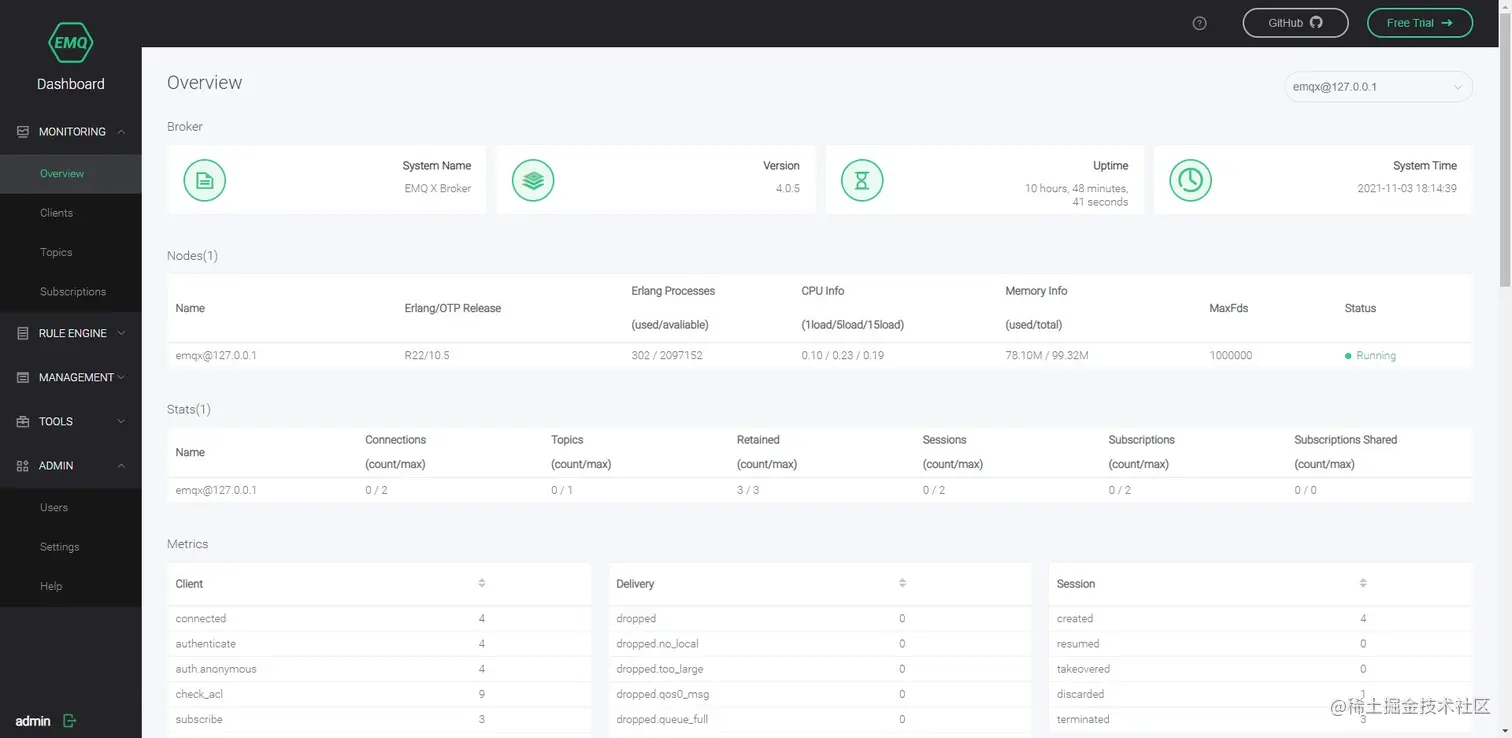Click Erlang processes value 302 / 2097152
Screen dimensions: 1512x738
(667, 356)
